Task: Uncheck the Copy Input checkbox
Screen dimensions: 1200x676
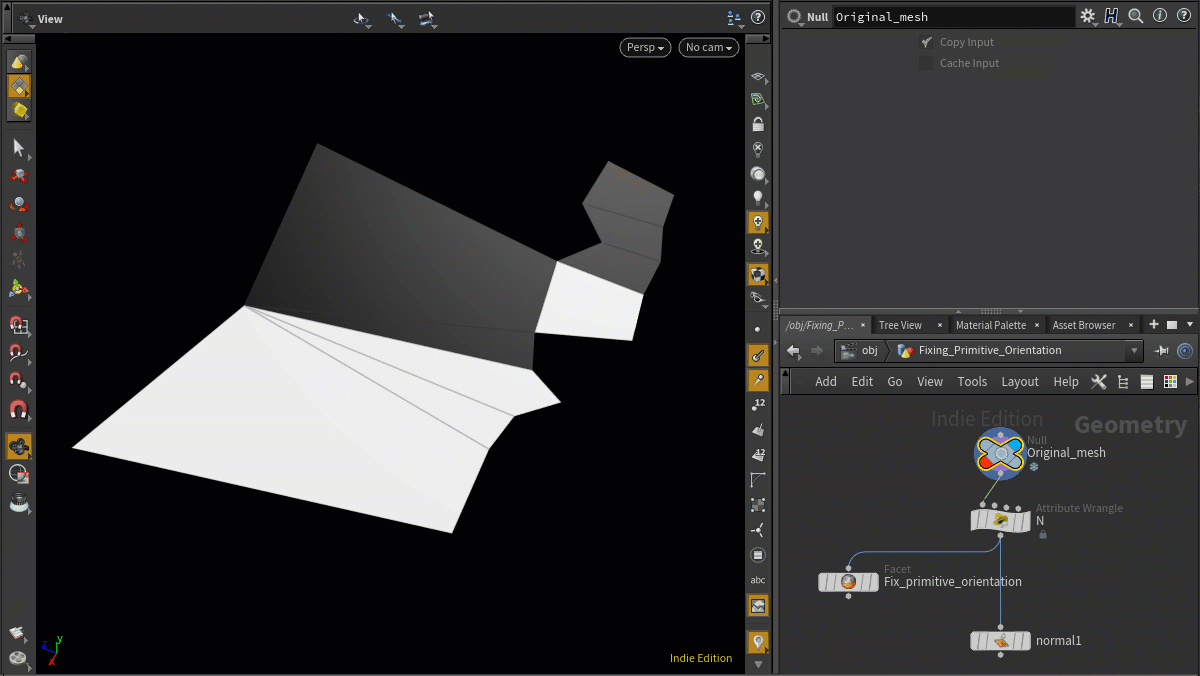Action: [x=926, y=42]
